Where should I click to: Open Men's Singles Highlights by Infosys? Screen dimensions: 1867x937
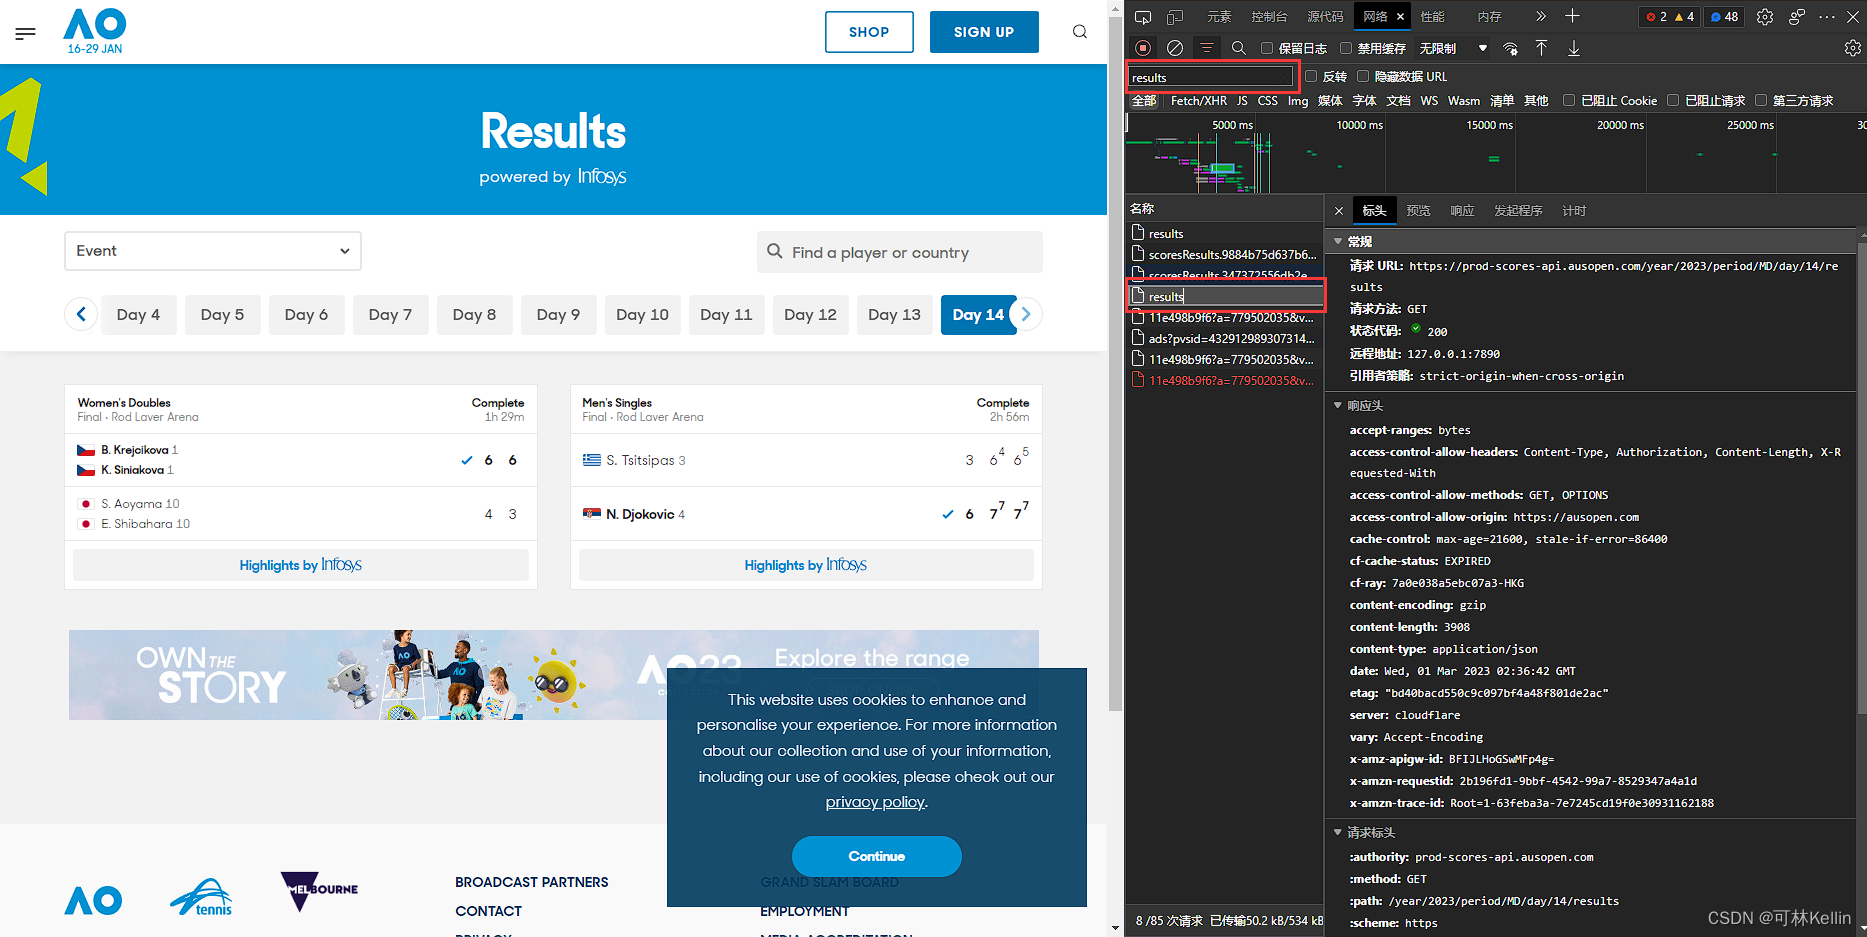(x=806, y=565)
